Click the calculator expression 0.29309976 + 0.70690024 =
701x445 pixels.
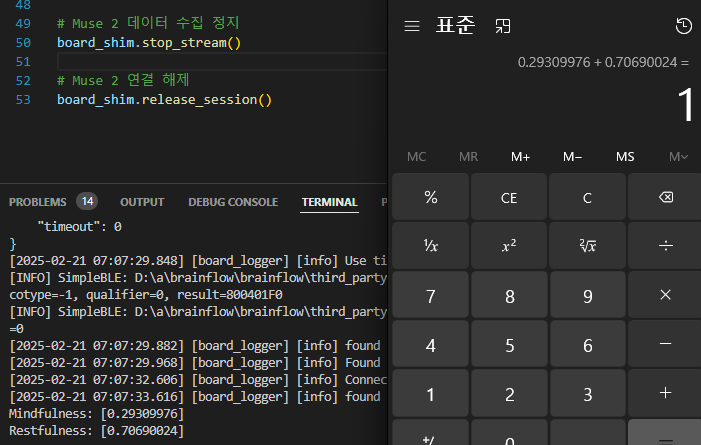coord(603,62)
